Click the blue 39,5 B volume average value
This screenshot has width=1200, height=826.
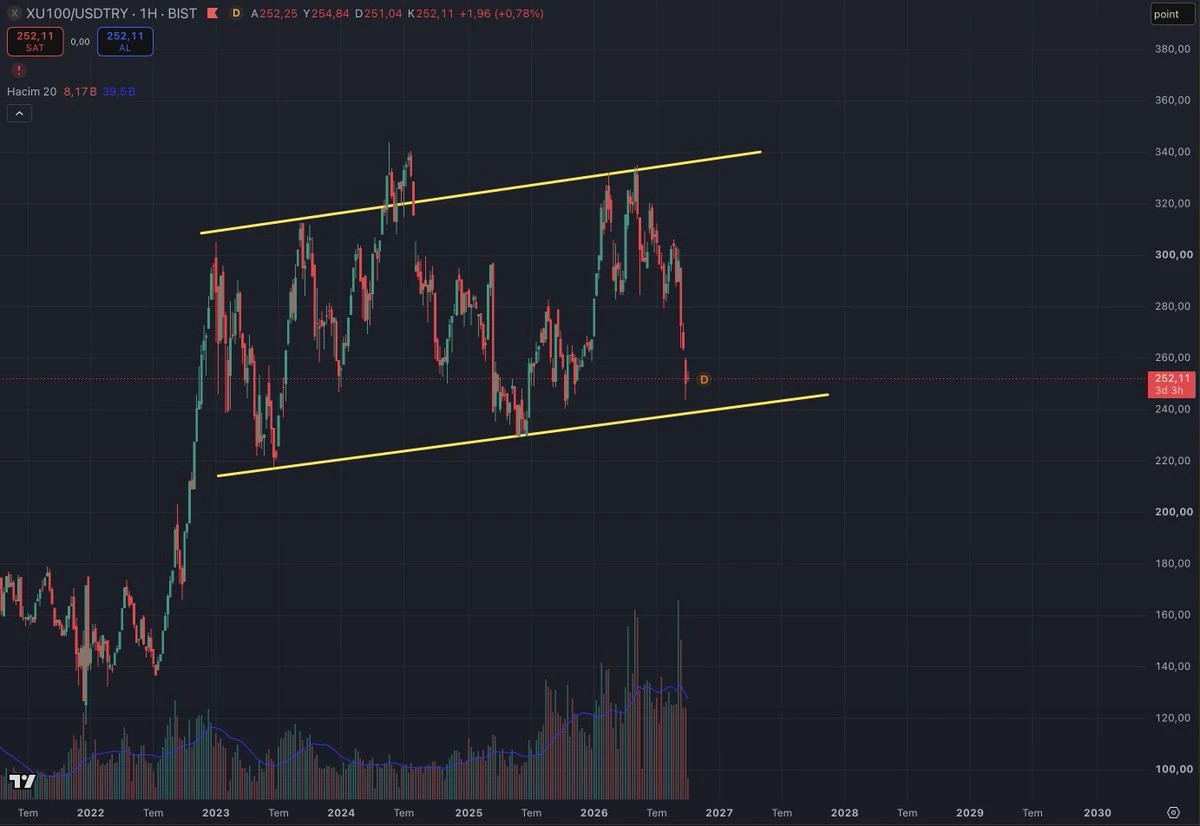pos(118,92)
